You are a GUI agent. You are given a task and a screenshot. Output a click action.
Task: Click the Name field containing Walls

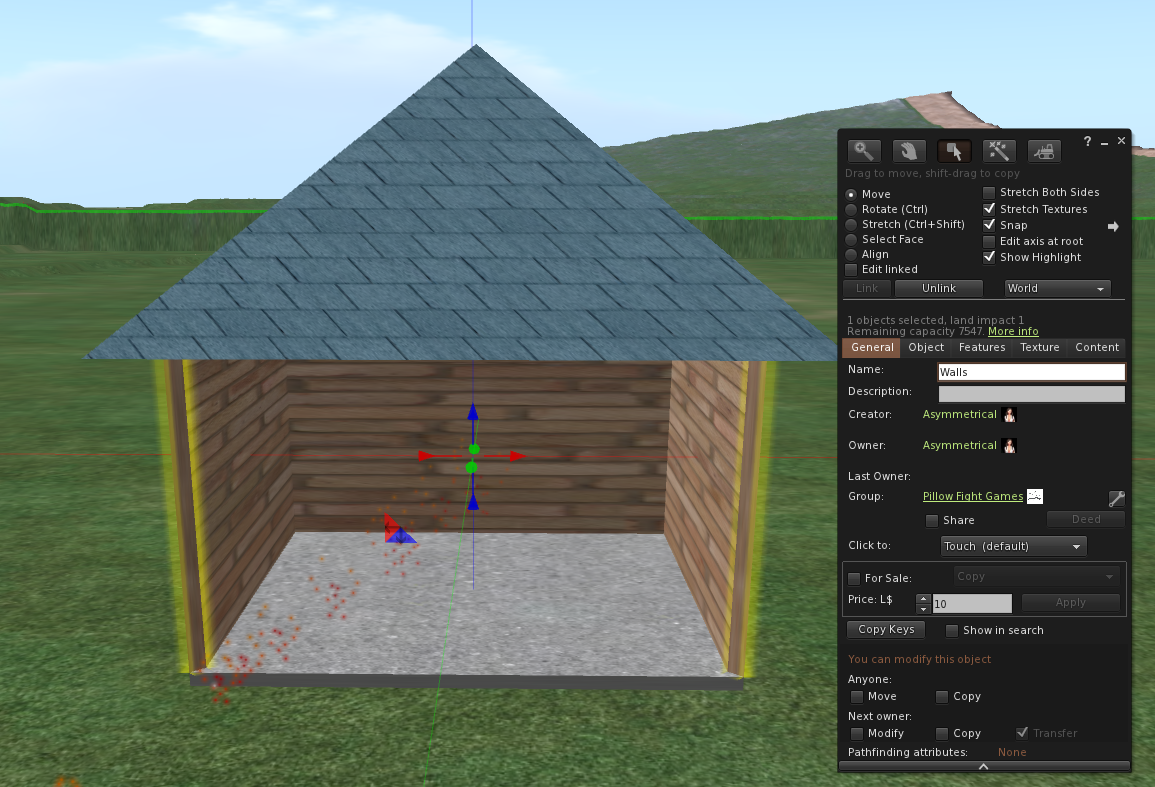(1031, 372)
